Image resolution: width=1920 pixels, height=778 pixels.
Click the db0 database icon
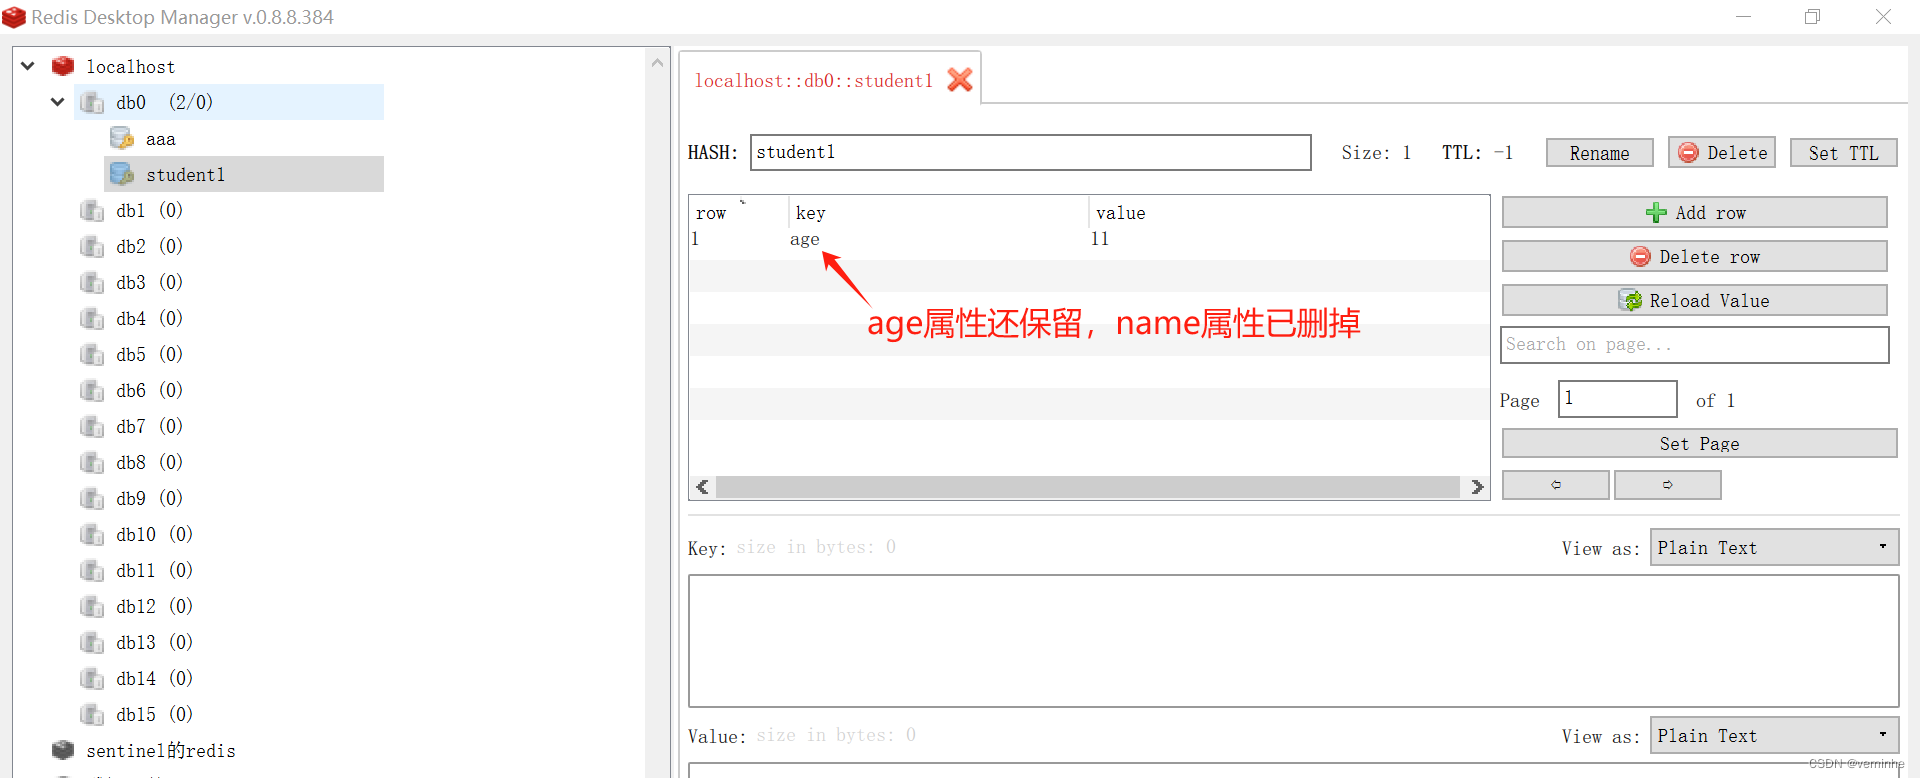click(x=92, y=102)
